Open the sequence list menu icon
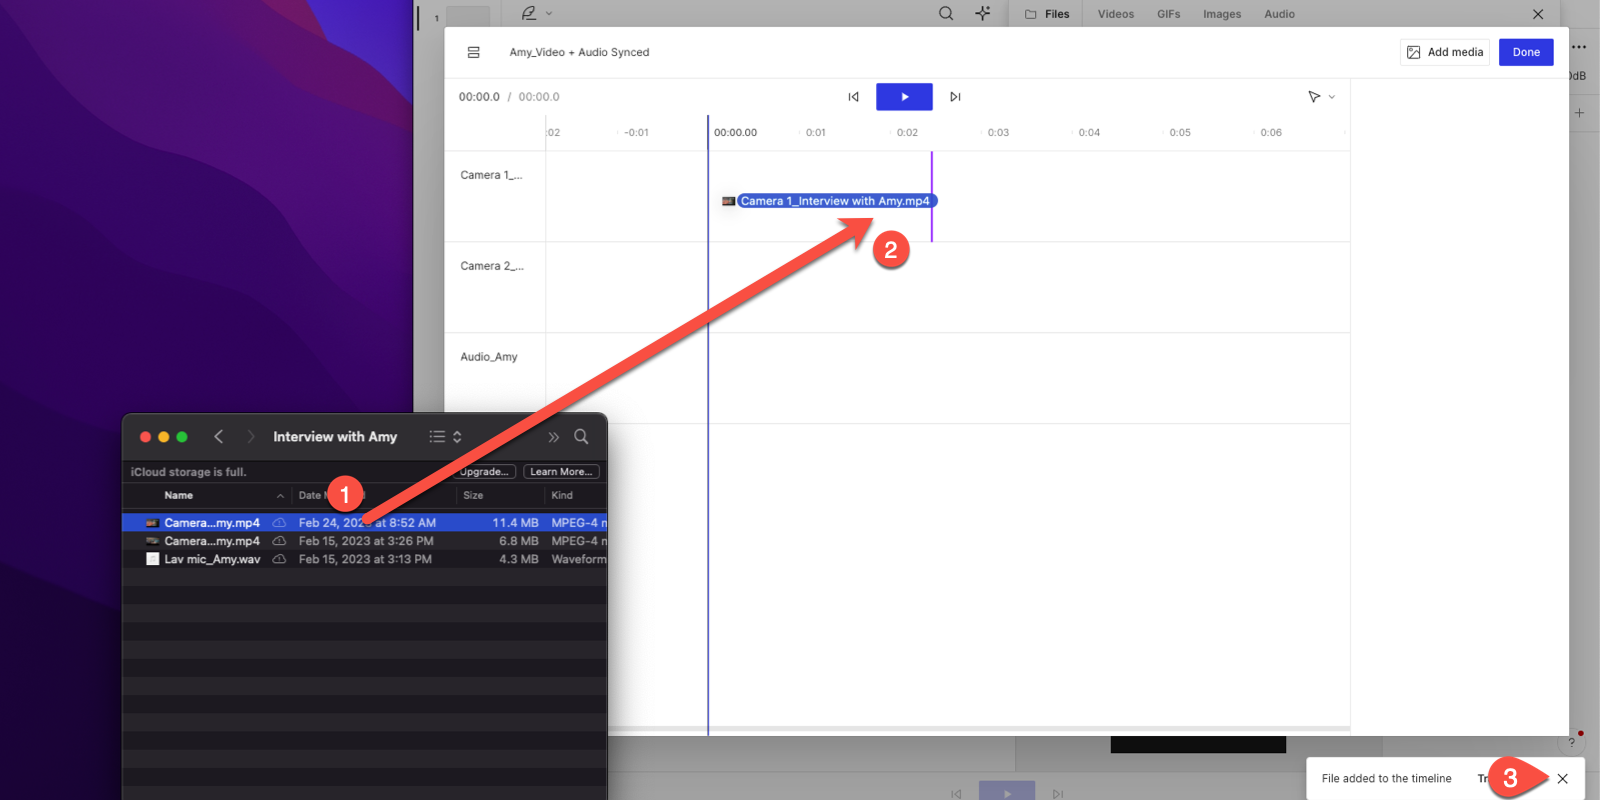1600x800 pixels. [474, 52]
